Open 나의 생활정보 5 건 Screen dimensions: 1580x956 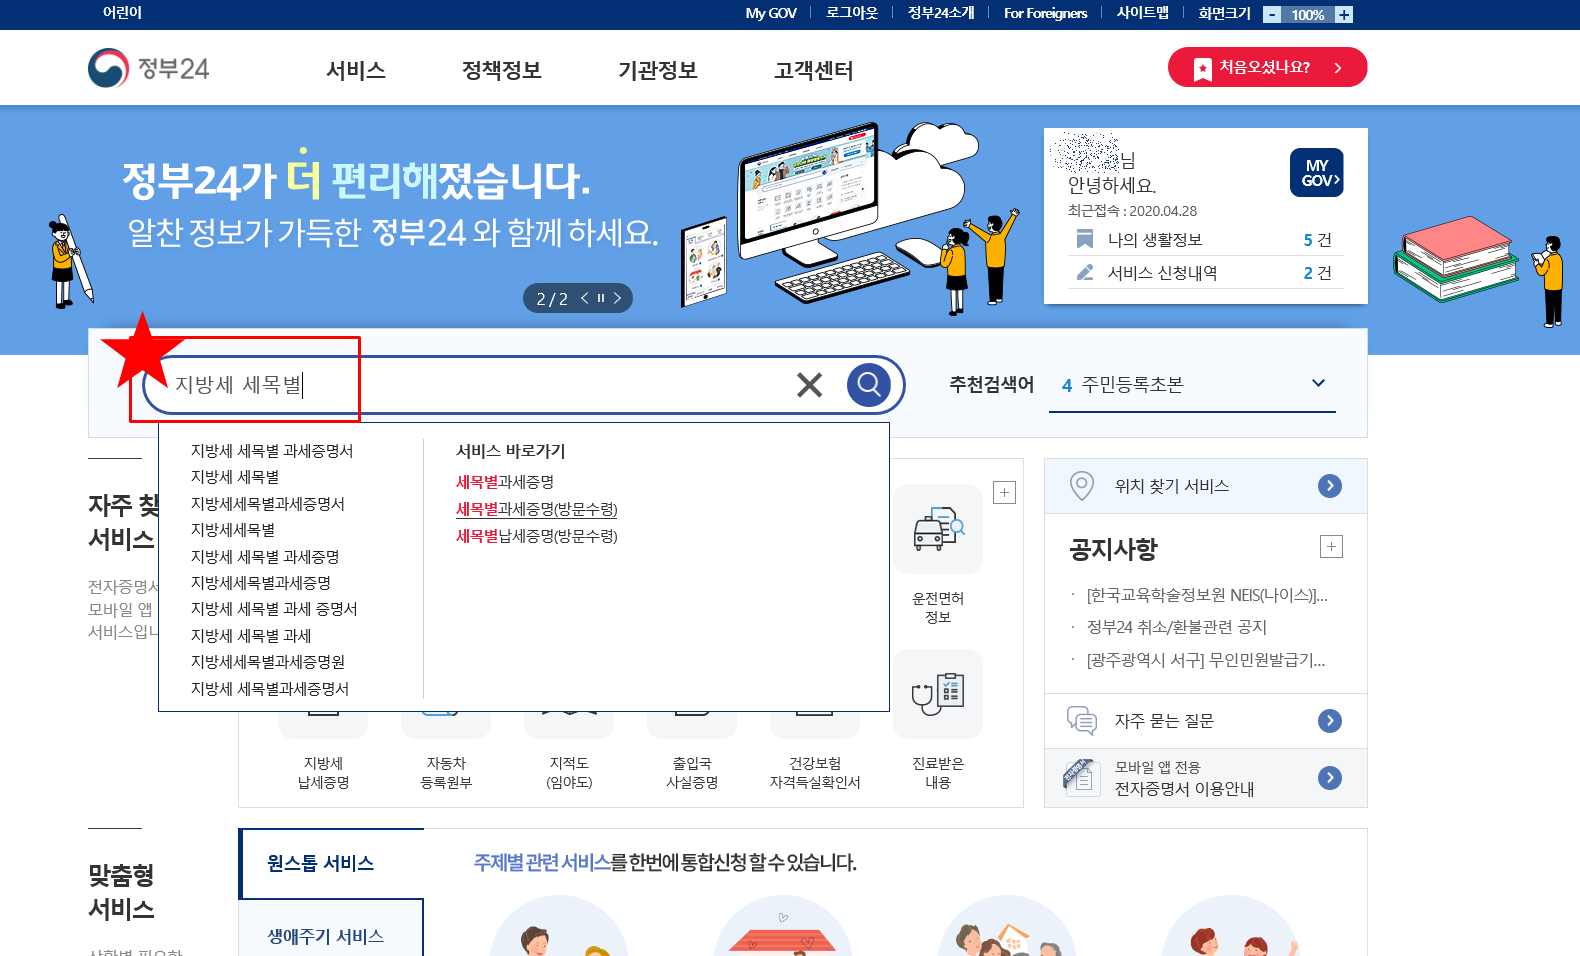click(x=1206, y=240)
